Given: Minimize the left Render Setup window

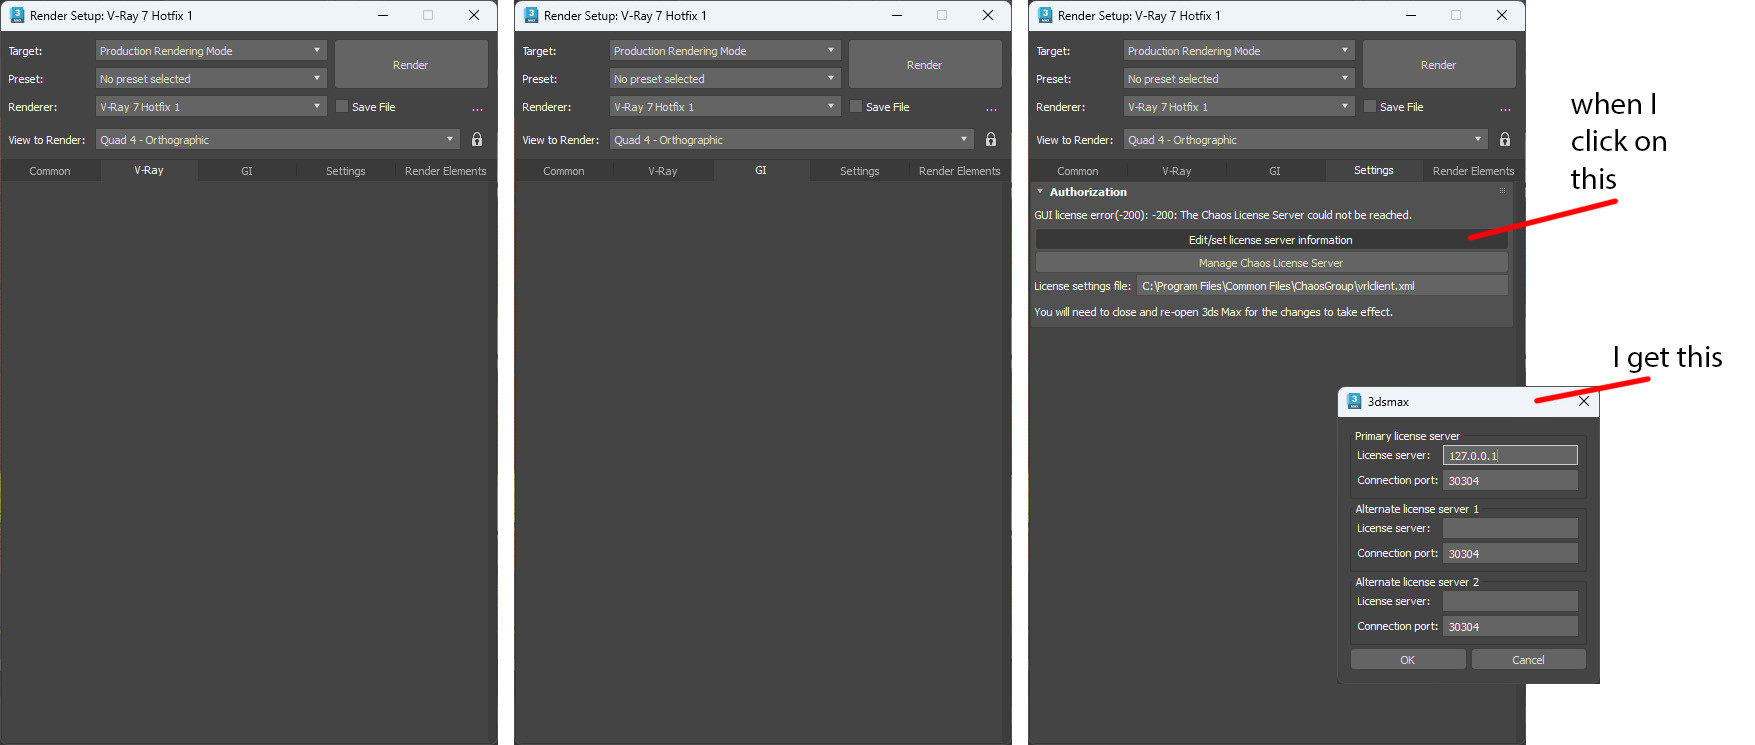Looking at the screenshot, I should tap(383, 15).
